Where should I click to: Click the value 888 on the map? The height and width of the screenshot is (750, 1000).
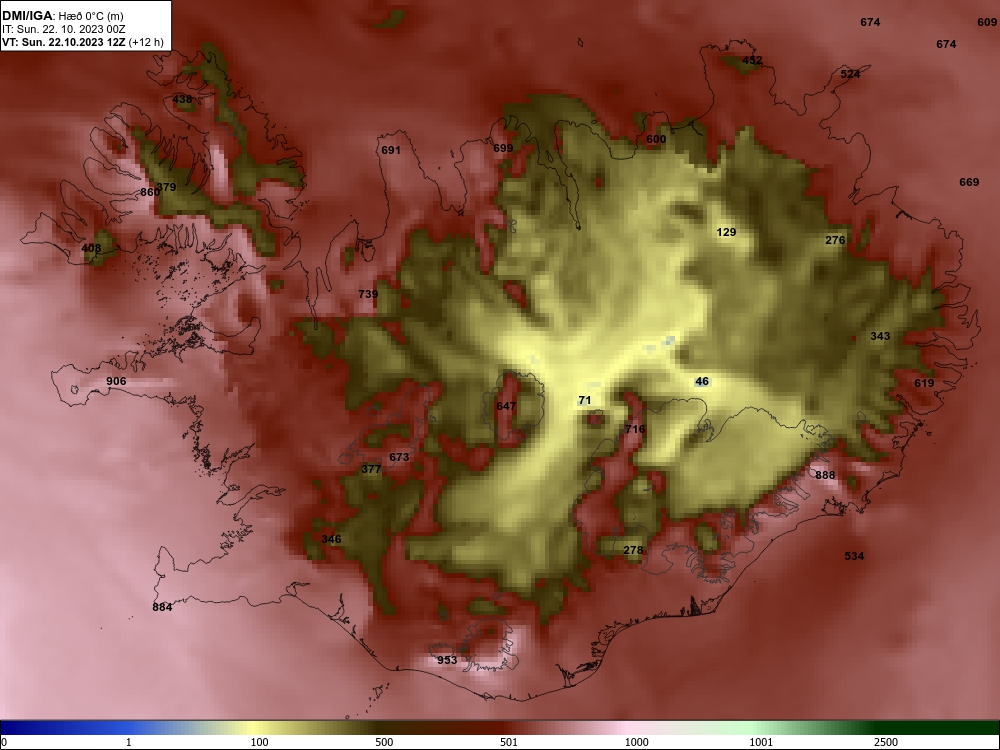click(x=825, y=475)
